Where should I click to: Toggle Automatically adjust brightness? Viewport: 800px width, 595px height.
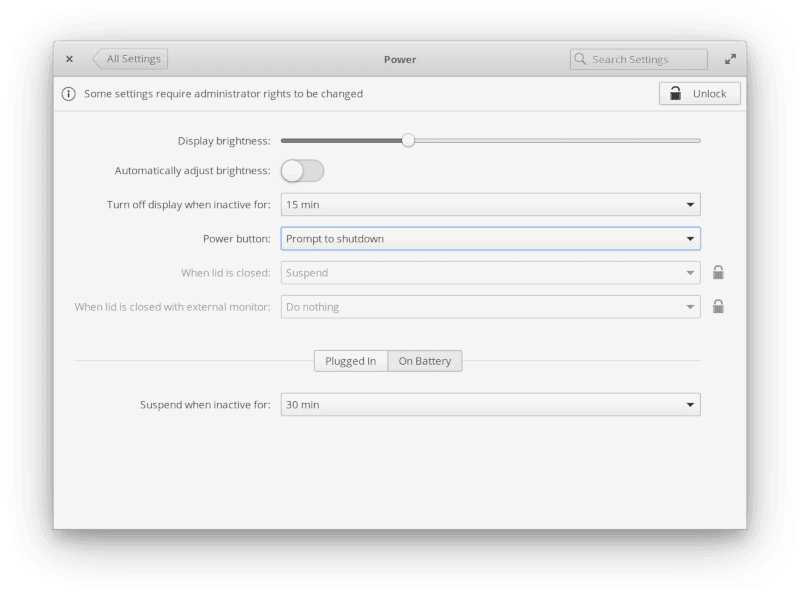click(x=302, y=171)
